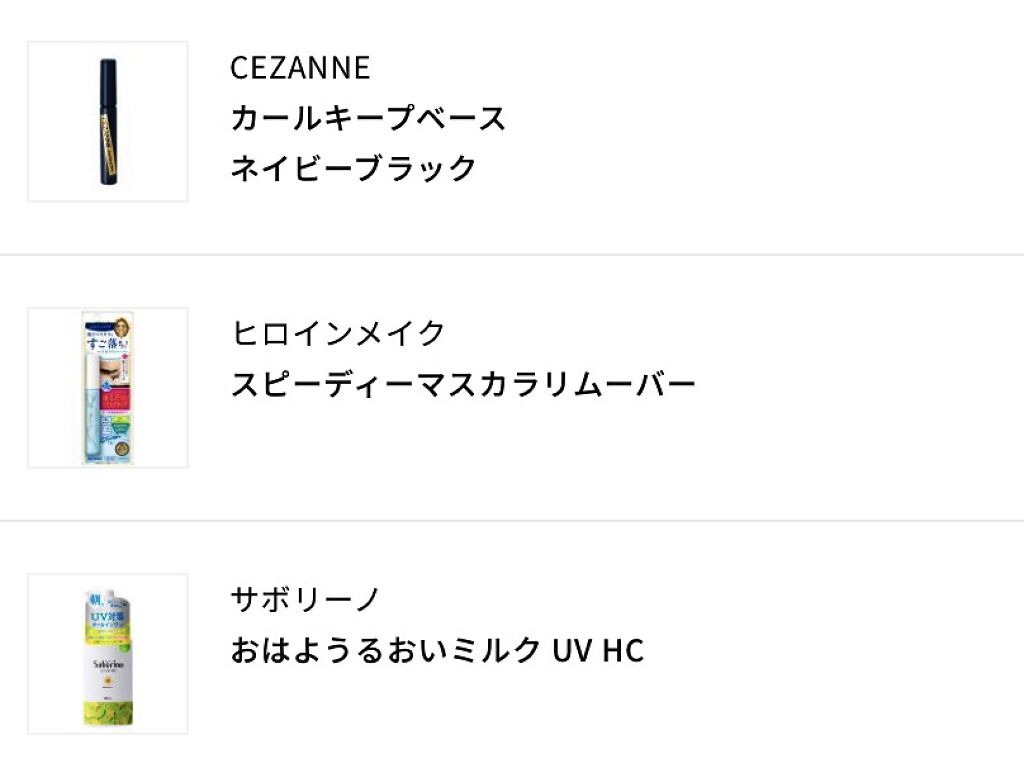1024x768 pixels.
Task: Click the ネイビーブラック color variant text
Action: click(353, 168)
